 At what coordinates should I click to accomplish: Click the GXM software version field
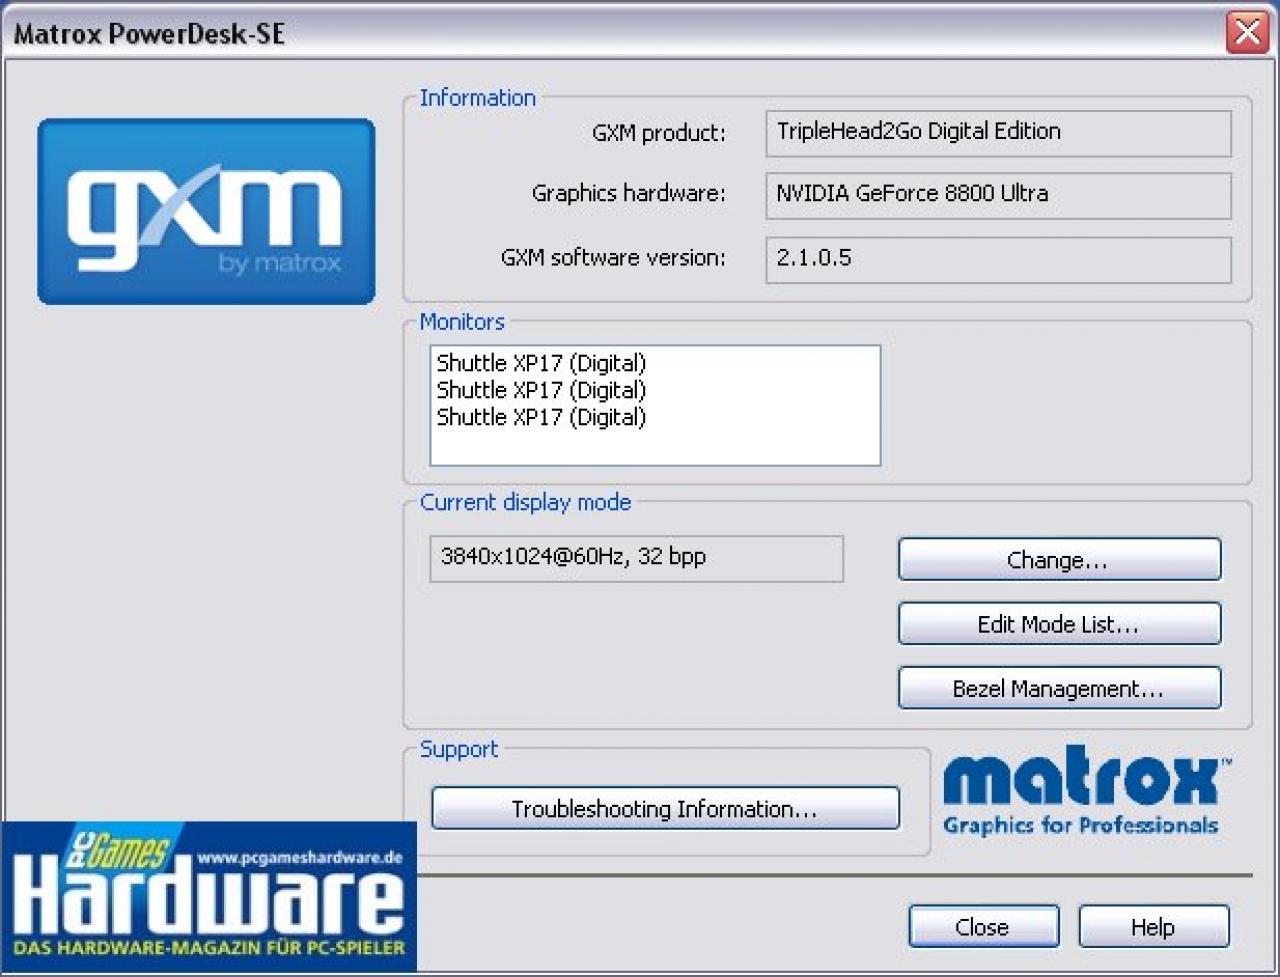pyautogui.click(x=998, y=259)
